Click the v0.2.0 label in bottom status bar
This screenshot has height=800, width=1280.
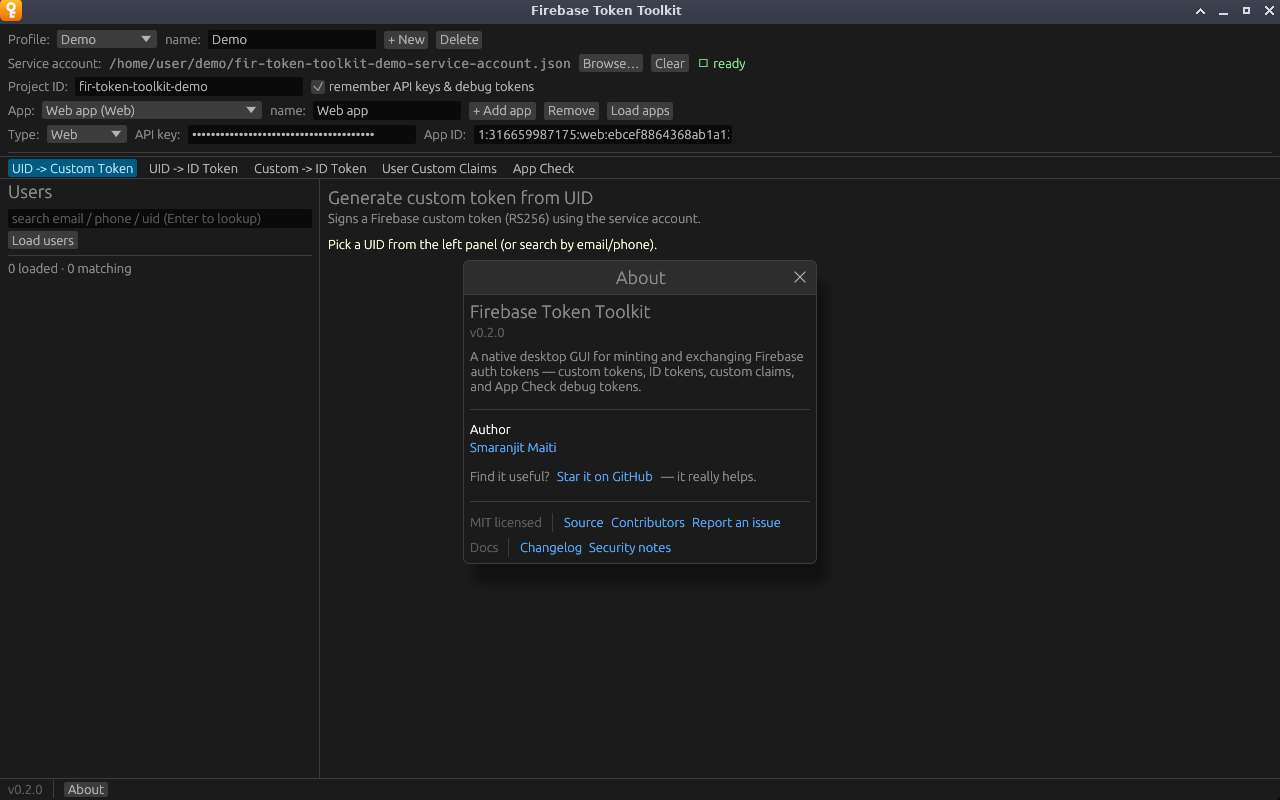point(25,789)
